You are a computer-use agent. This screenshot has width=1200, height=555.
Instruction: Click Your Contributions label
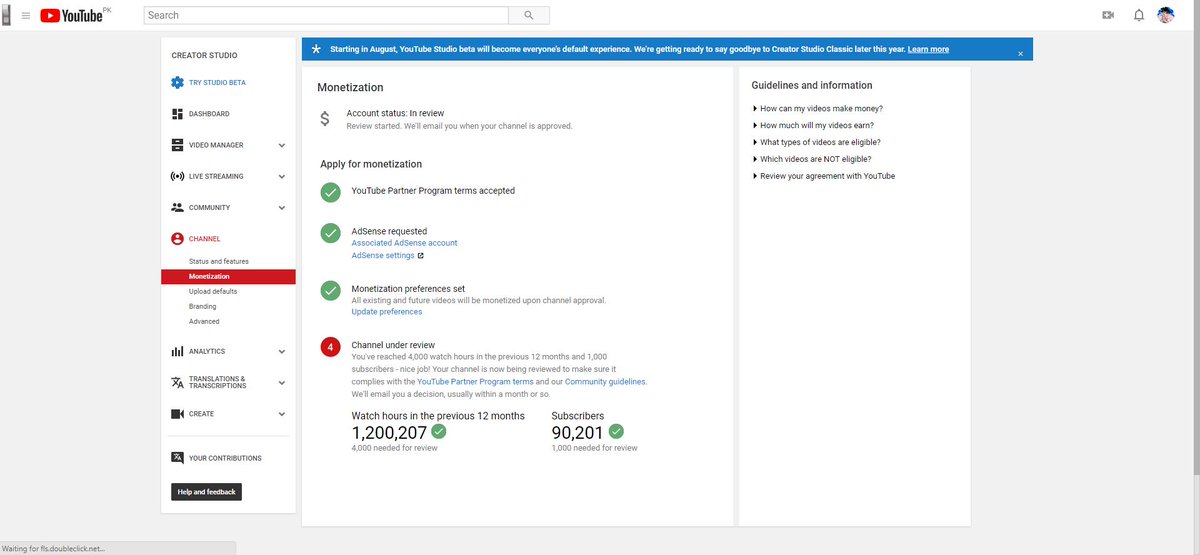[x=225, y=458]
